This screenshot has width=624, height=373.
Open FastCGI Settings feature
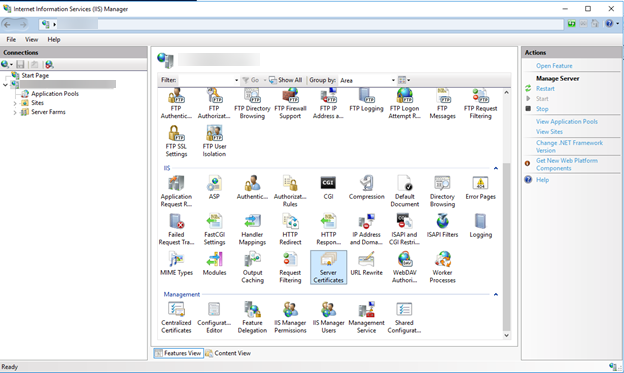tap(214, 230)
